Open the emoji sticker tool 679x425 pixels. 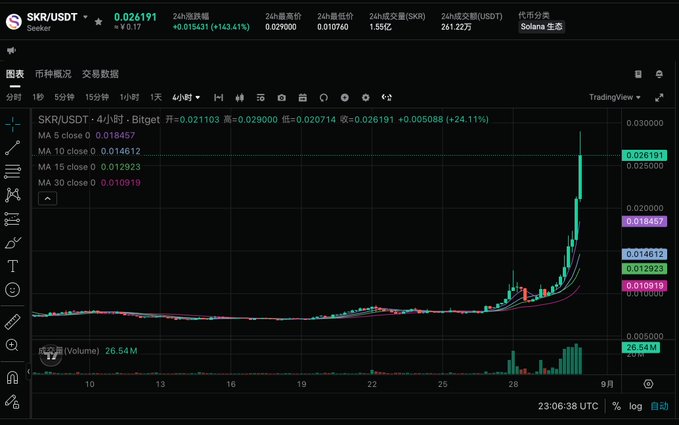13,289
